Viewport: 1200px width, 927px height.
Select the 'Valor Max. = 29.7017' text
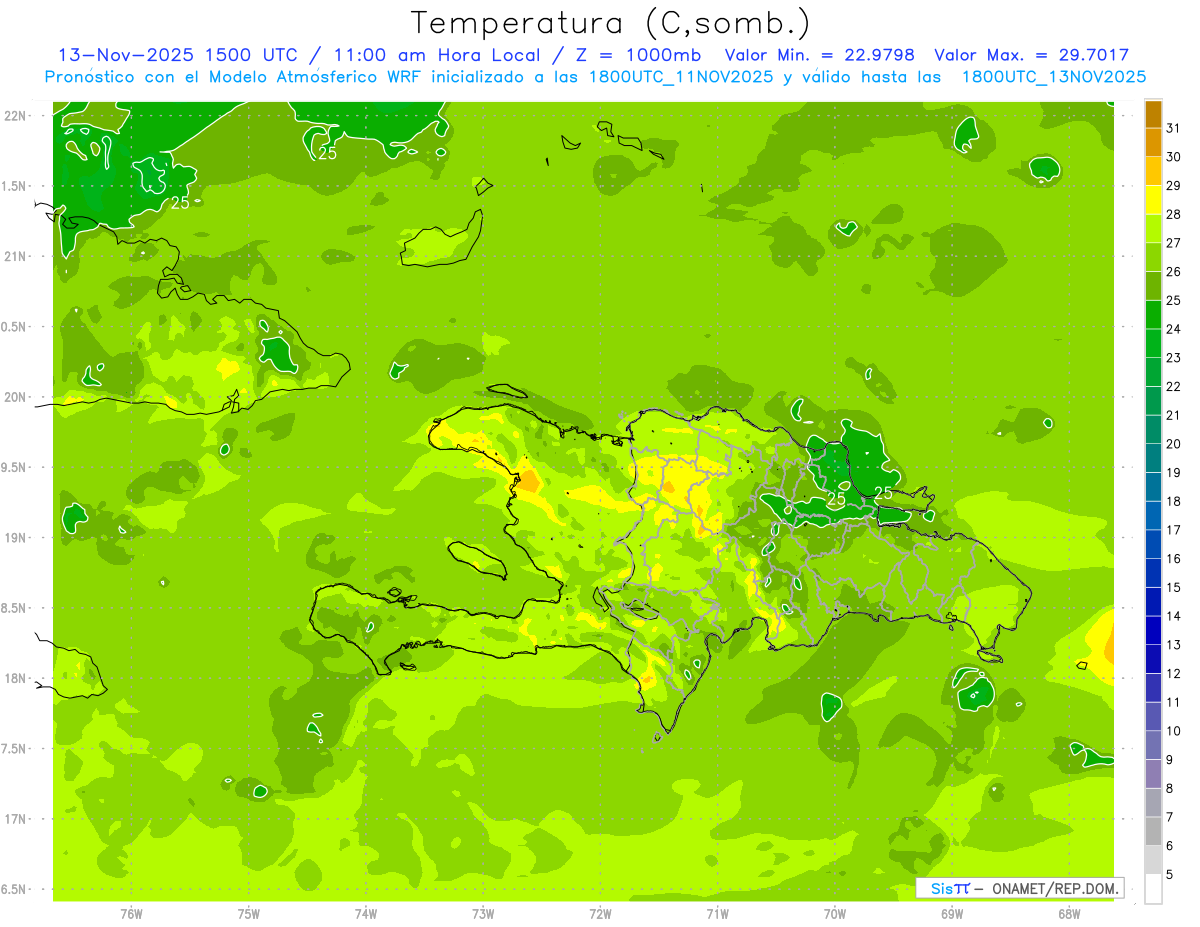tap(1031, 55)
